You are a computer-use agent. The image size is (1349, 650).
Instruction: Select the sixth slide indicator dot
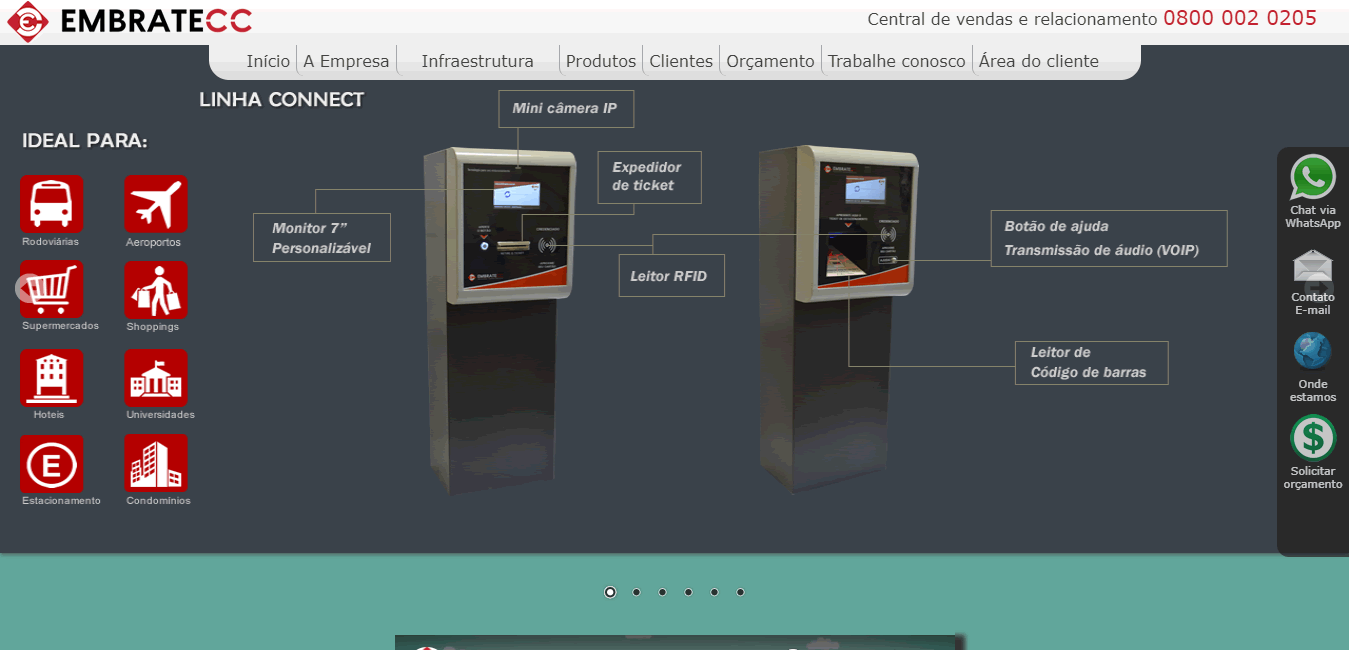(740, 592)
